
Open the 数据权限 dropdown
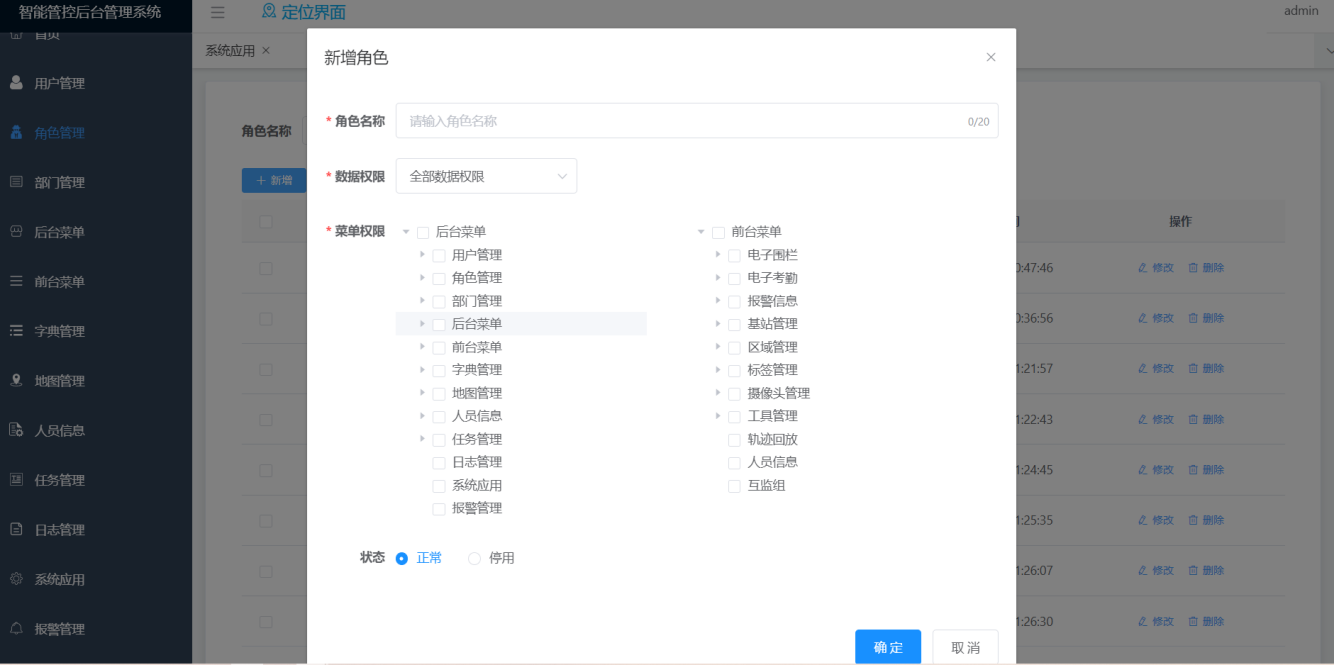(486, 176)
